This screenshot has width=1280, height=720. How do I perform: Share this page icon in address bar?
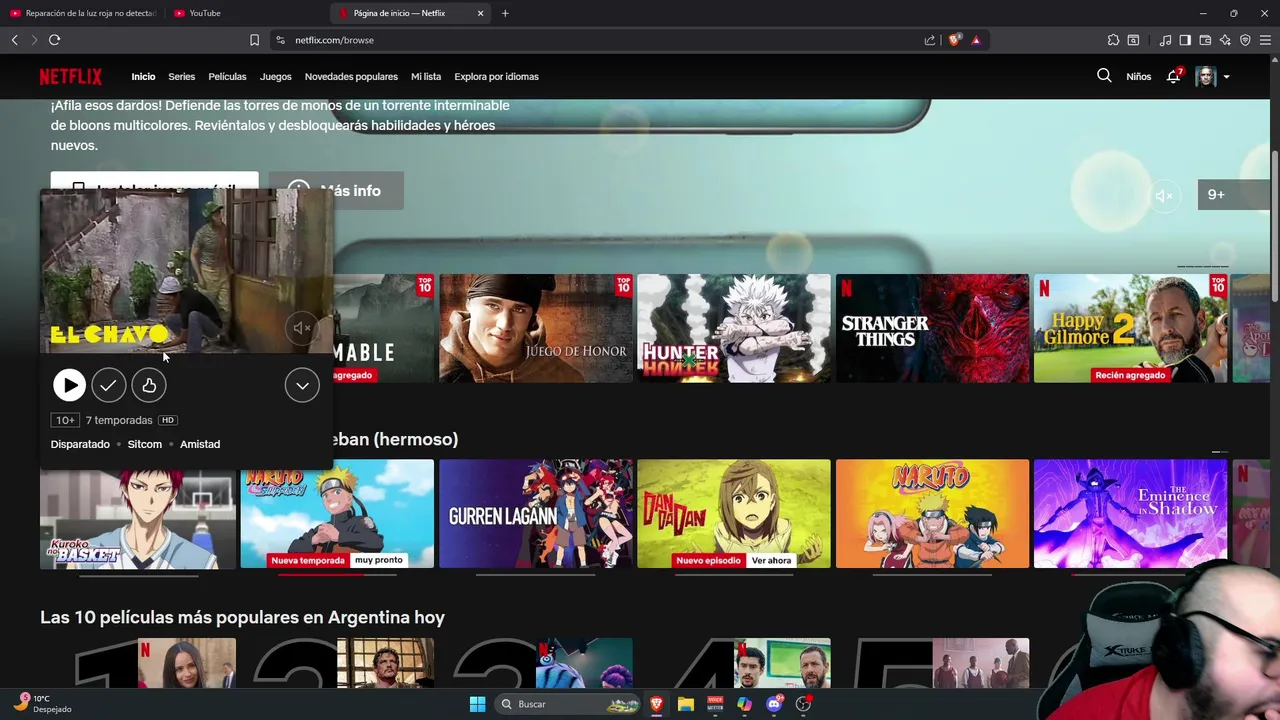pyautogui.click(x=930, y=40)
